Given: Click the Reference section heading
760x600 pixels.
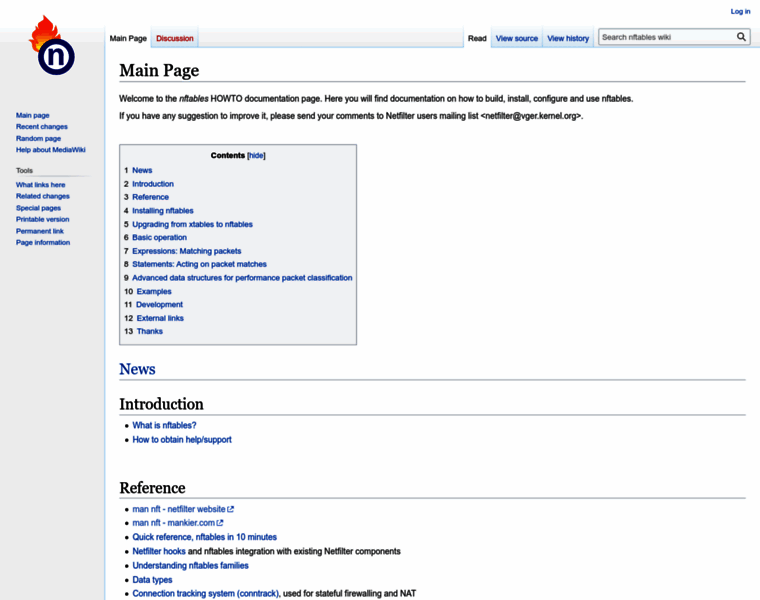Looking at the screenshot, I should [x=152, y=488].
